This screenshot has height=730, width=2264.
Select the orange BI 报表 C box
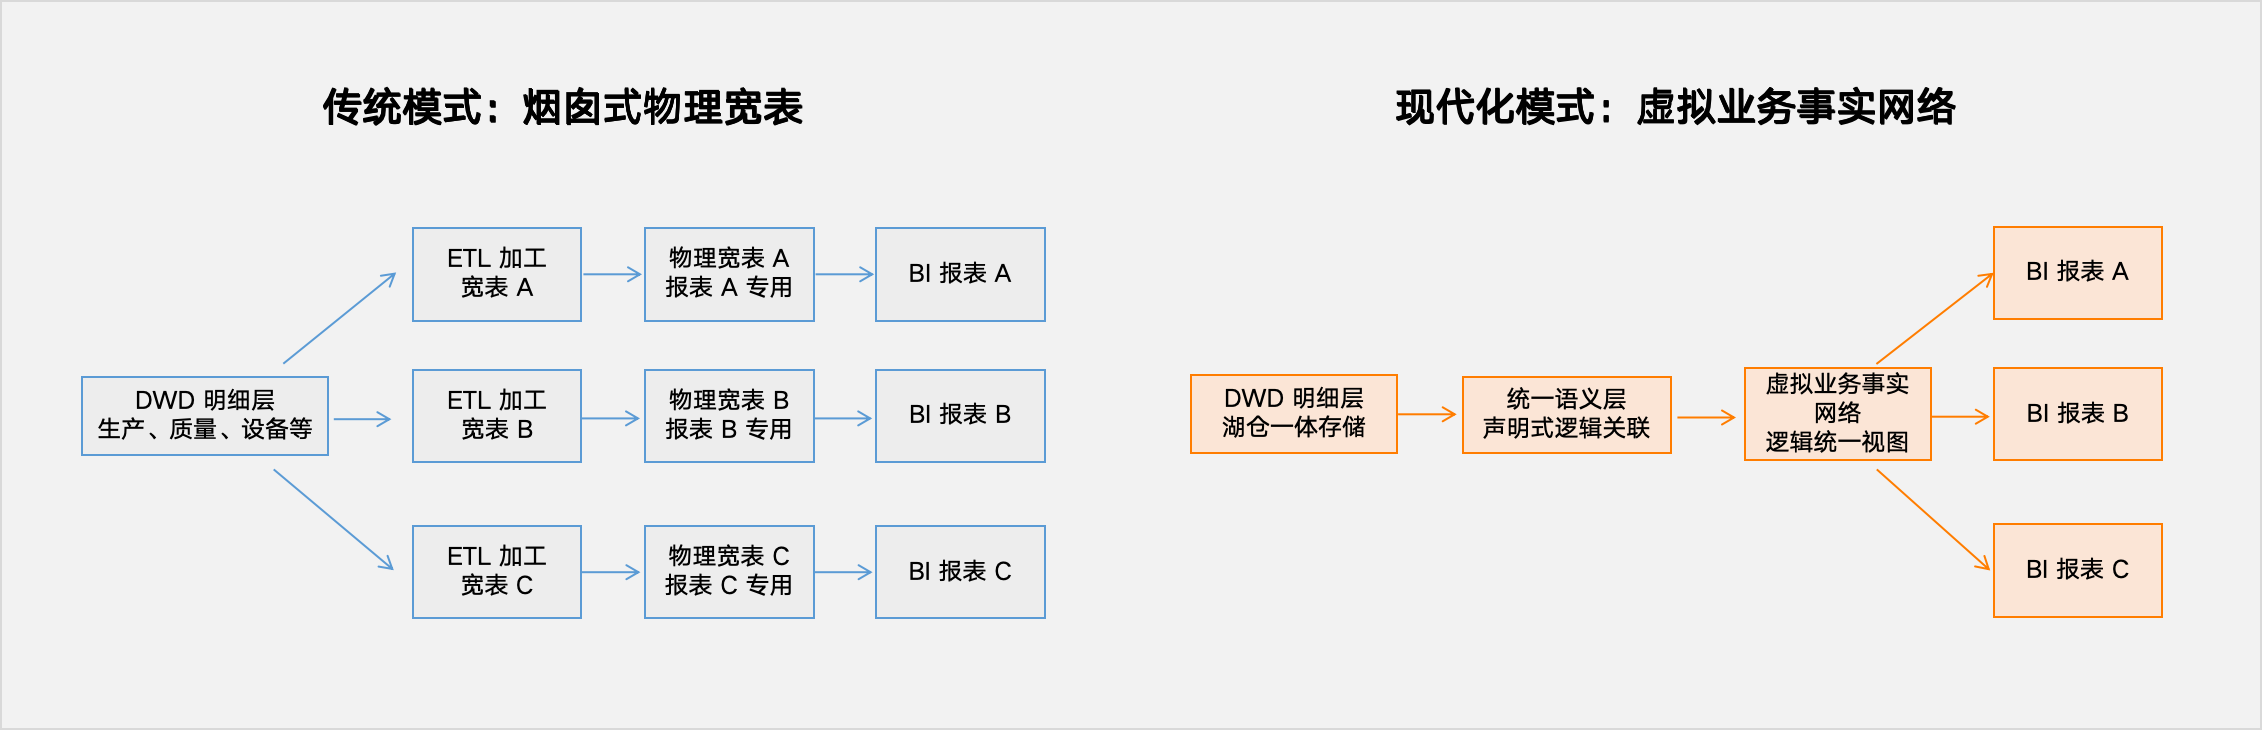2077,570
